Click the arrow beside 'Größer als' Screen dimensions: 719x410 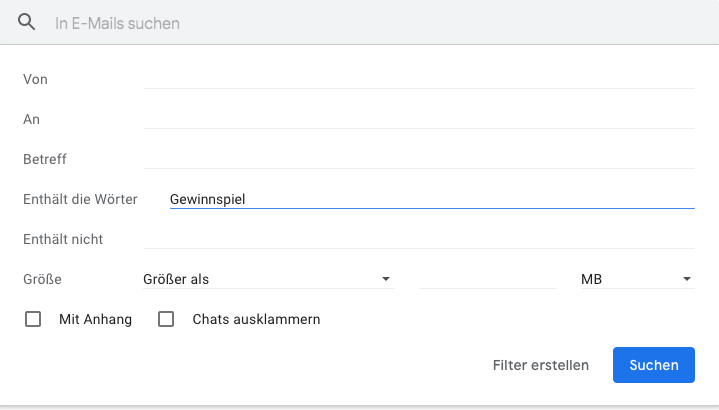tap(386, 279)
